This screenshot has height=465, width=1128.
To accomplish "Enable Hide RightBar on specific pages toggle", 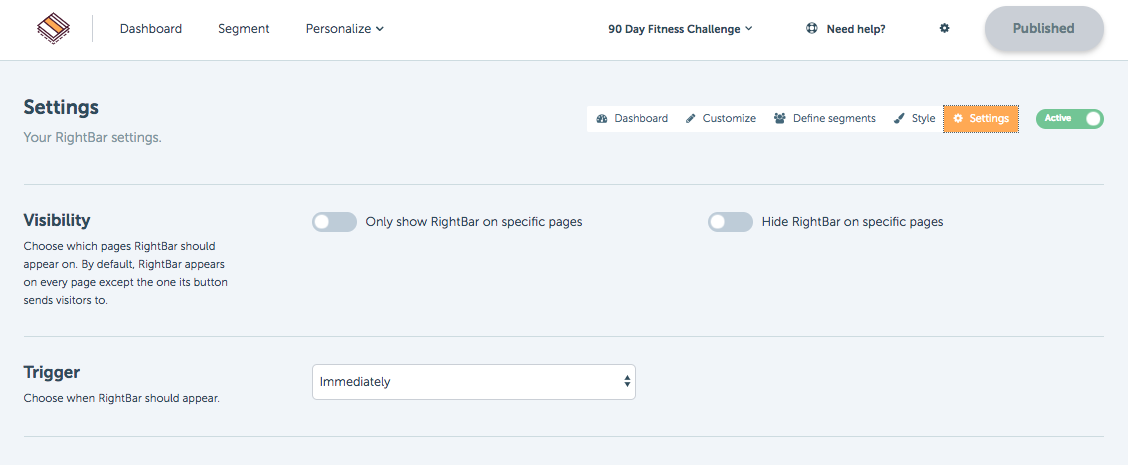I will tap(730, 222).
